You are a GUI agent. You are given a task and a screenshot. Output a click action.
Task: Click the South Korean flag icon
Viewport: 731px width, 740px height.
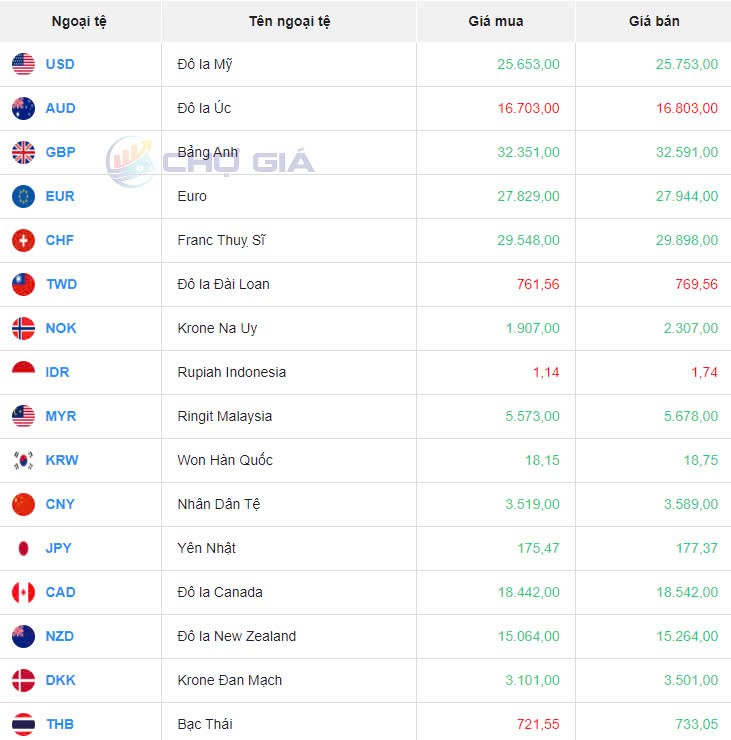[x=23, y=460]
